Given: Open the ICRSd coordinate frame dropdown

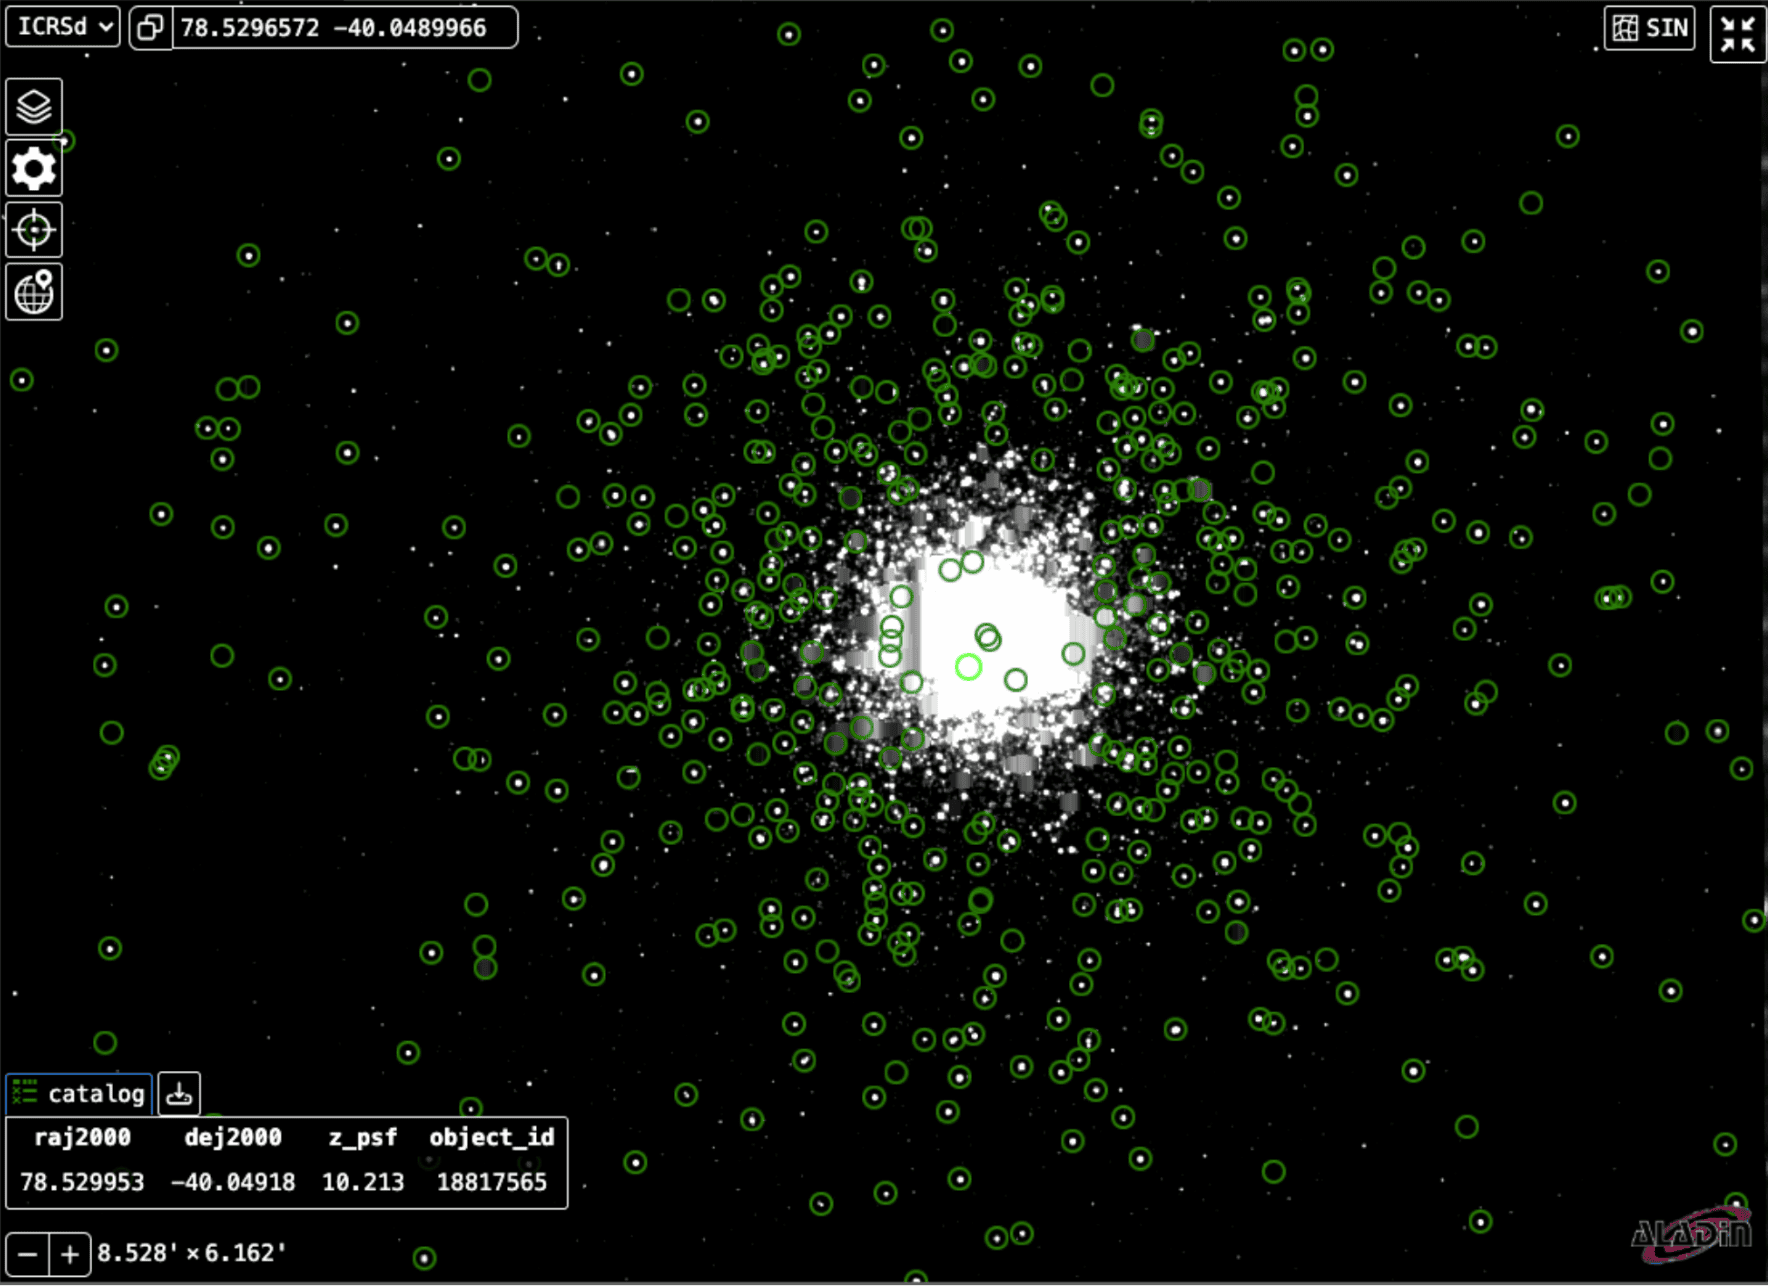Looking at the screenshot, I should [63, 27].
